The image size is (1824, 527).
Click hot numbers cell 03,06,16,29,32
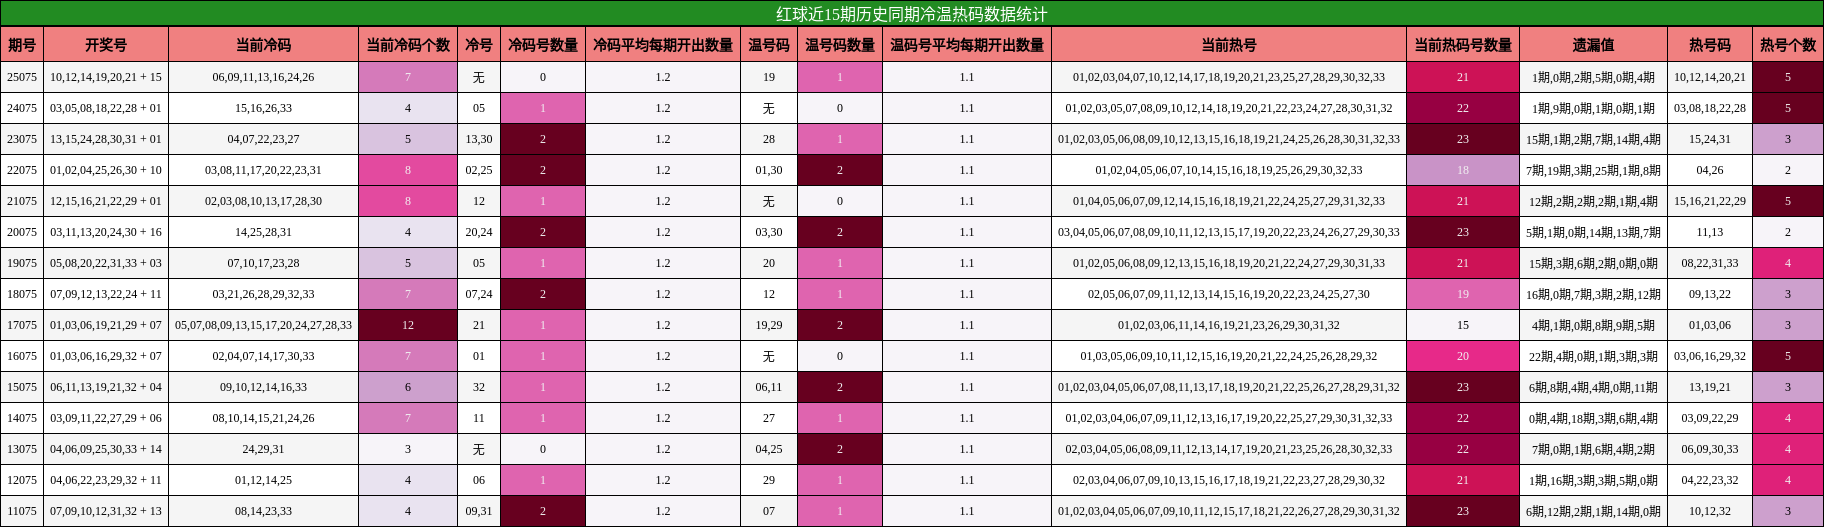pyautogui.click(x=1710, y=356)
